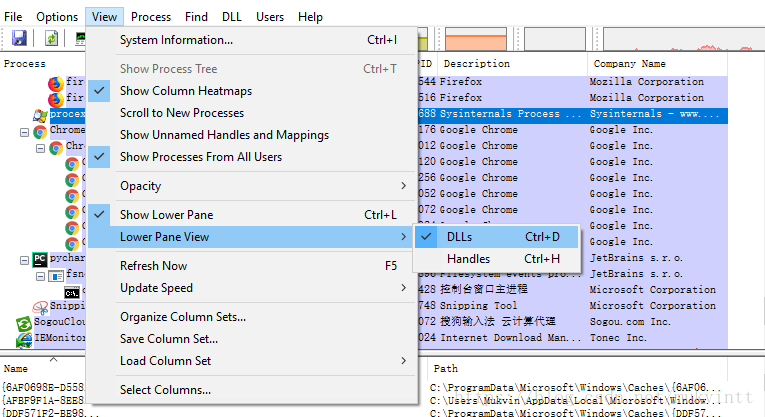The image size is (765, 417).
Task: Collapse the pycharm process tree node
Action: pos(24,260)
